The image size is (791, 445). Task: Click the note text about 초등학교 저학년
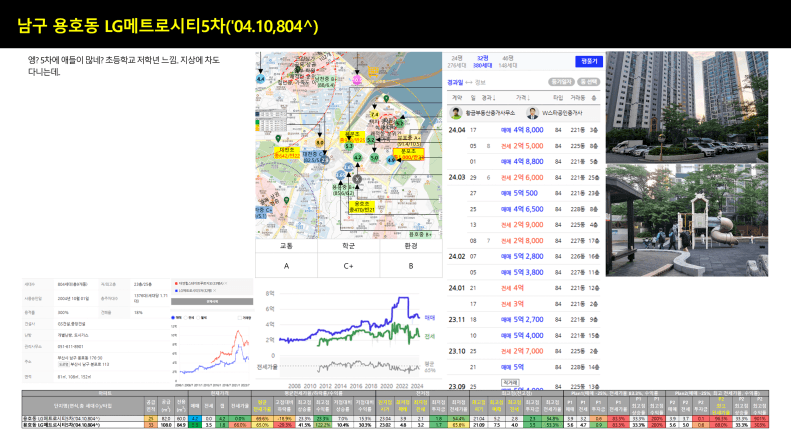tap(124, 66)
